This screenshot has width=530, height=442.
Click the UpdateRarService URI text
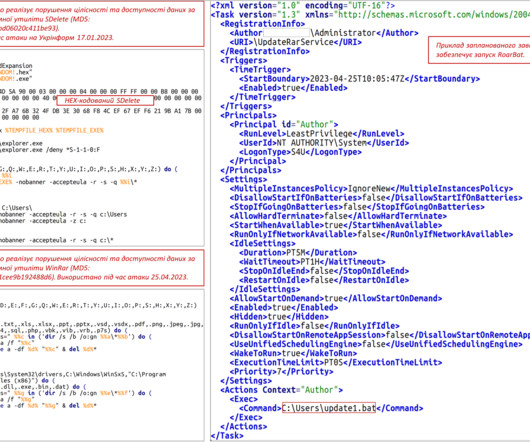295,42
